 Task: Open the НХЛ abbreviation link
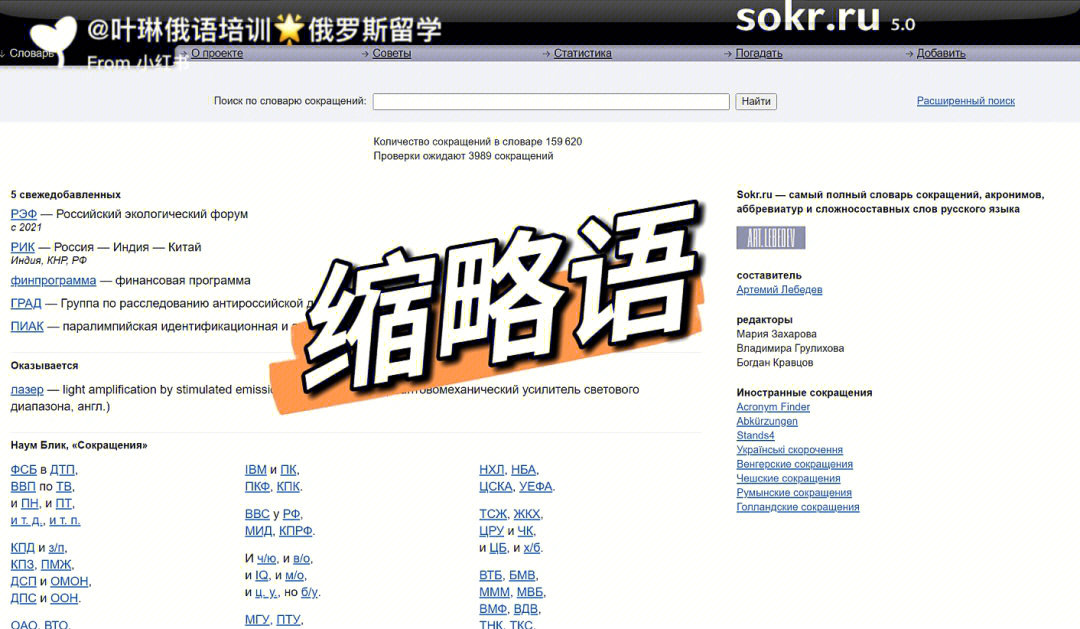tap(492, 470)
